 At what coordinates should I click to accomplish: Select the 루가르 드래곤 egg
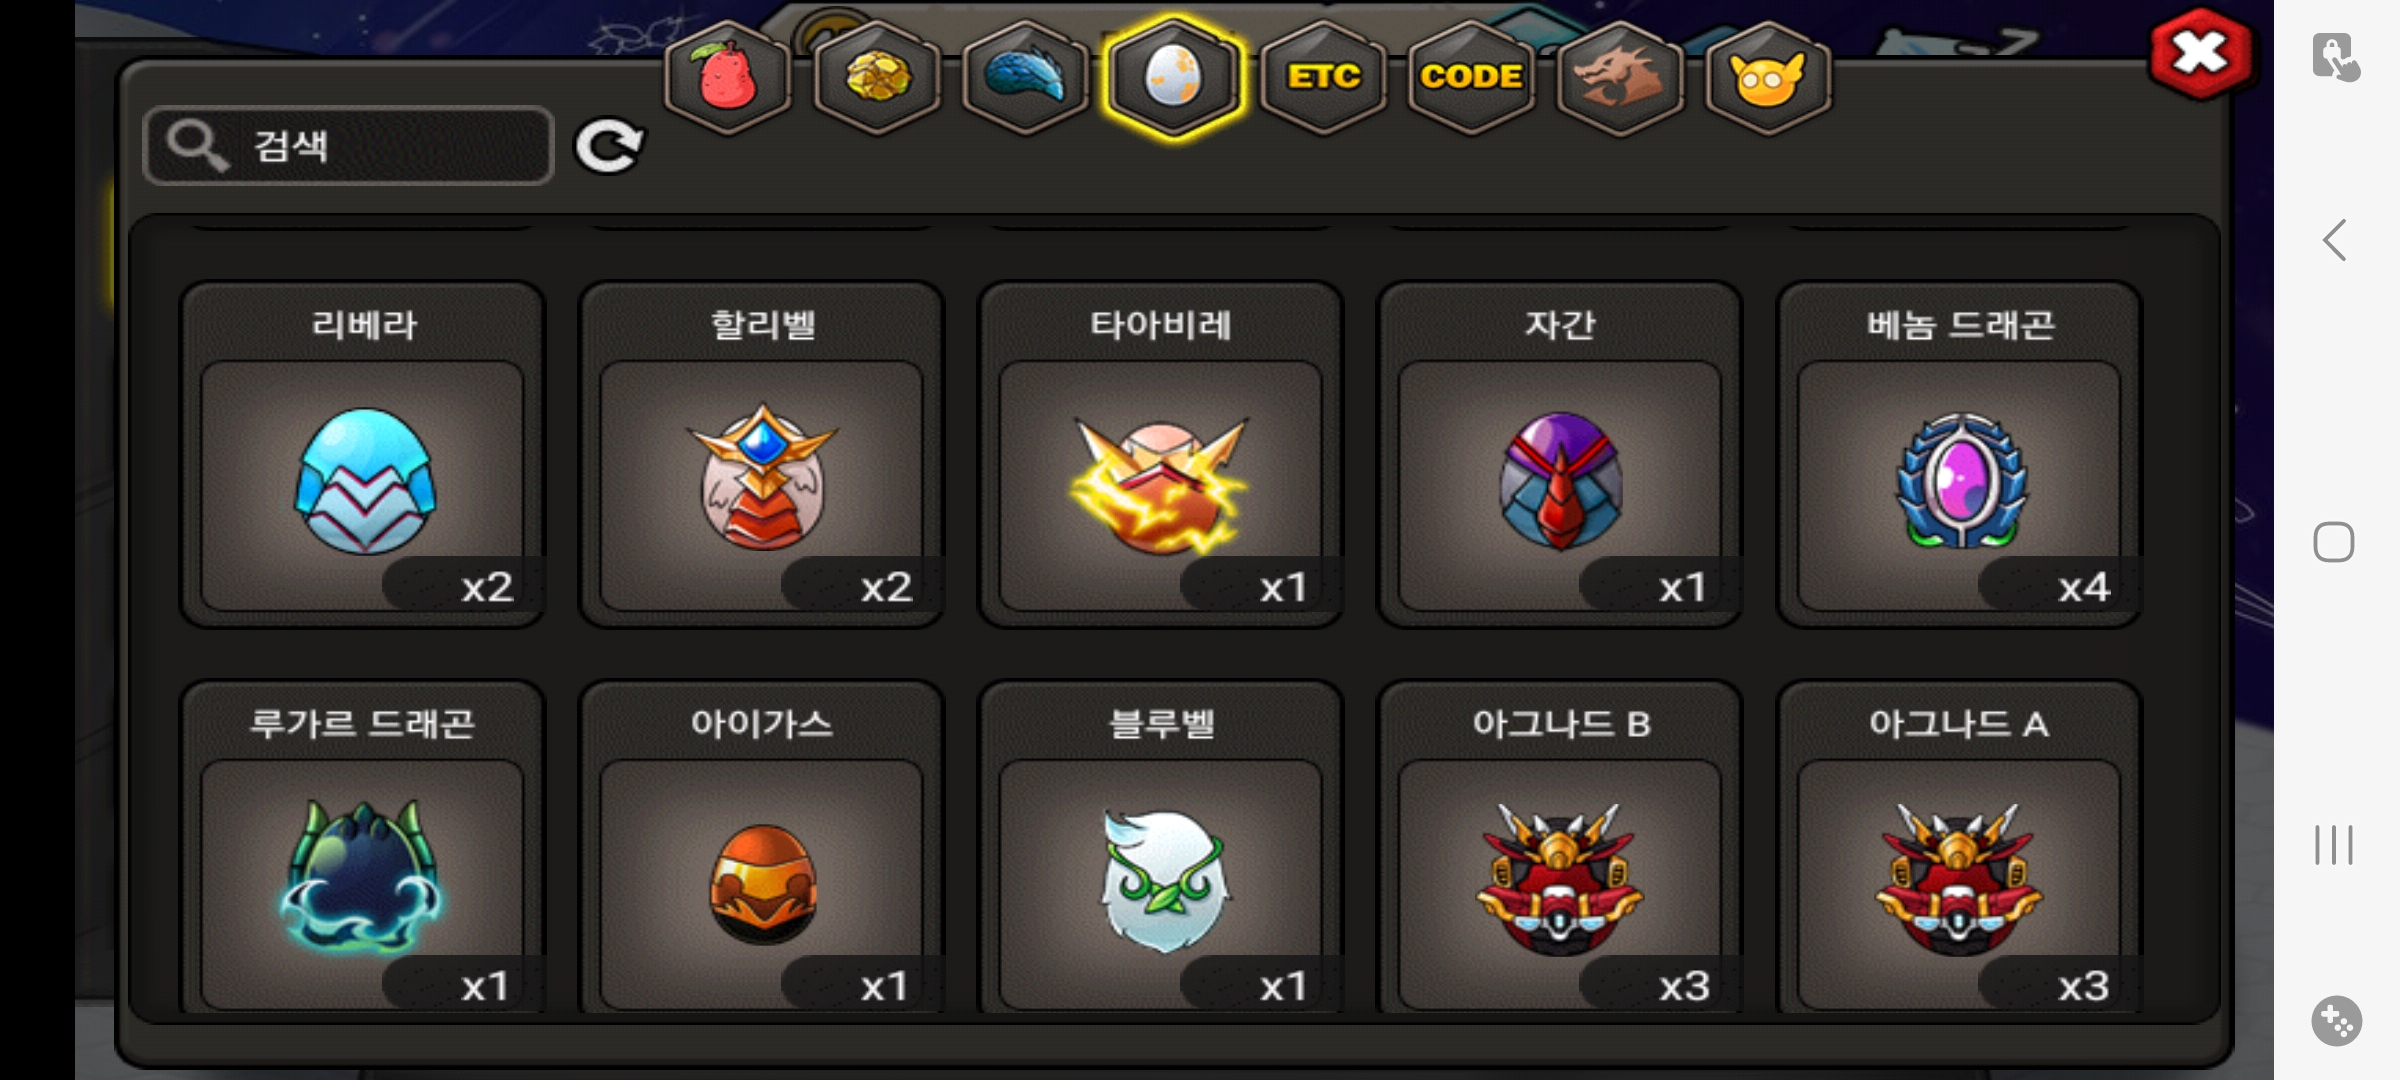click(362, 848)
